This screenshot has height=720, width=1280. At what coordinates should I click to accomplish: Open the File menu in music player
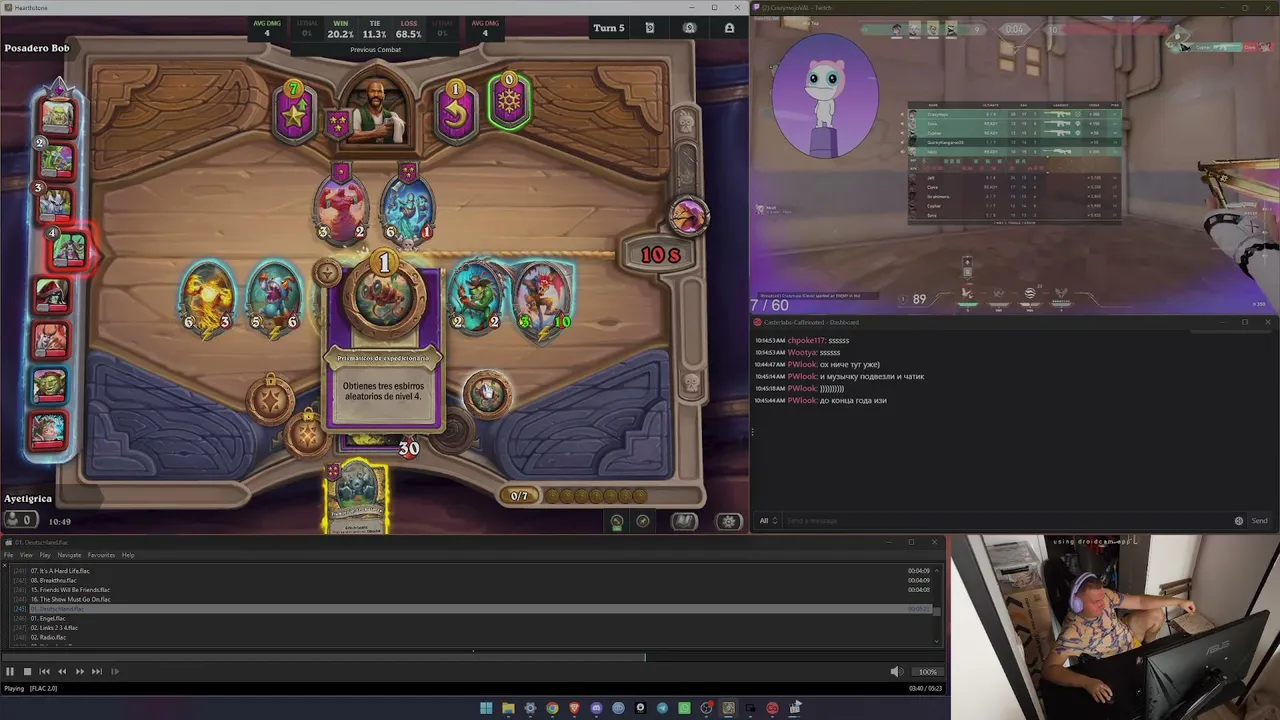point(9,555)
